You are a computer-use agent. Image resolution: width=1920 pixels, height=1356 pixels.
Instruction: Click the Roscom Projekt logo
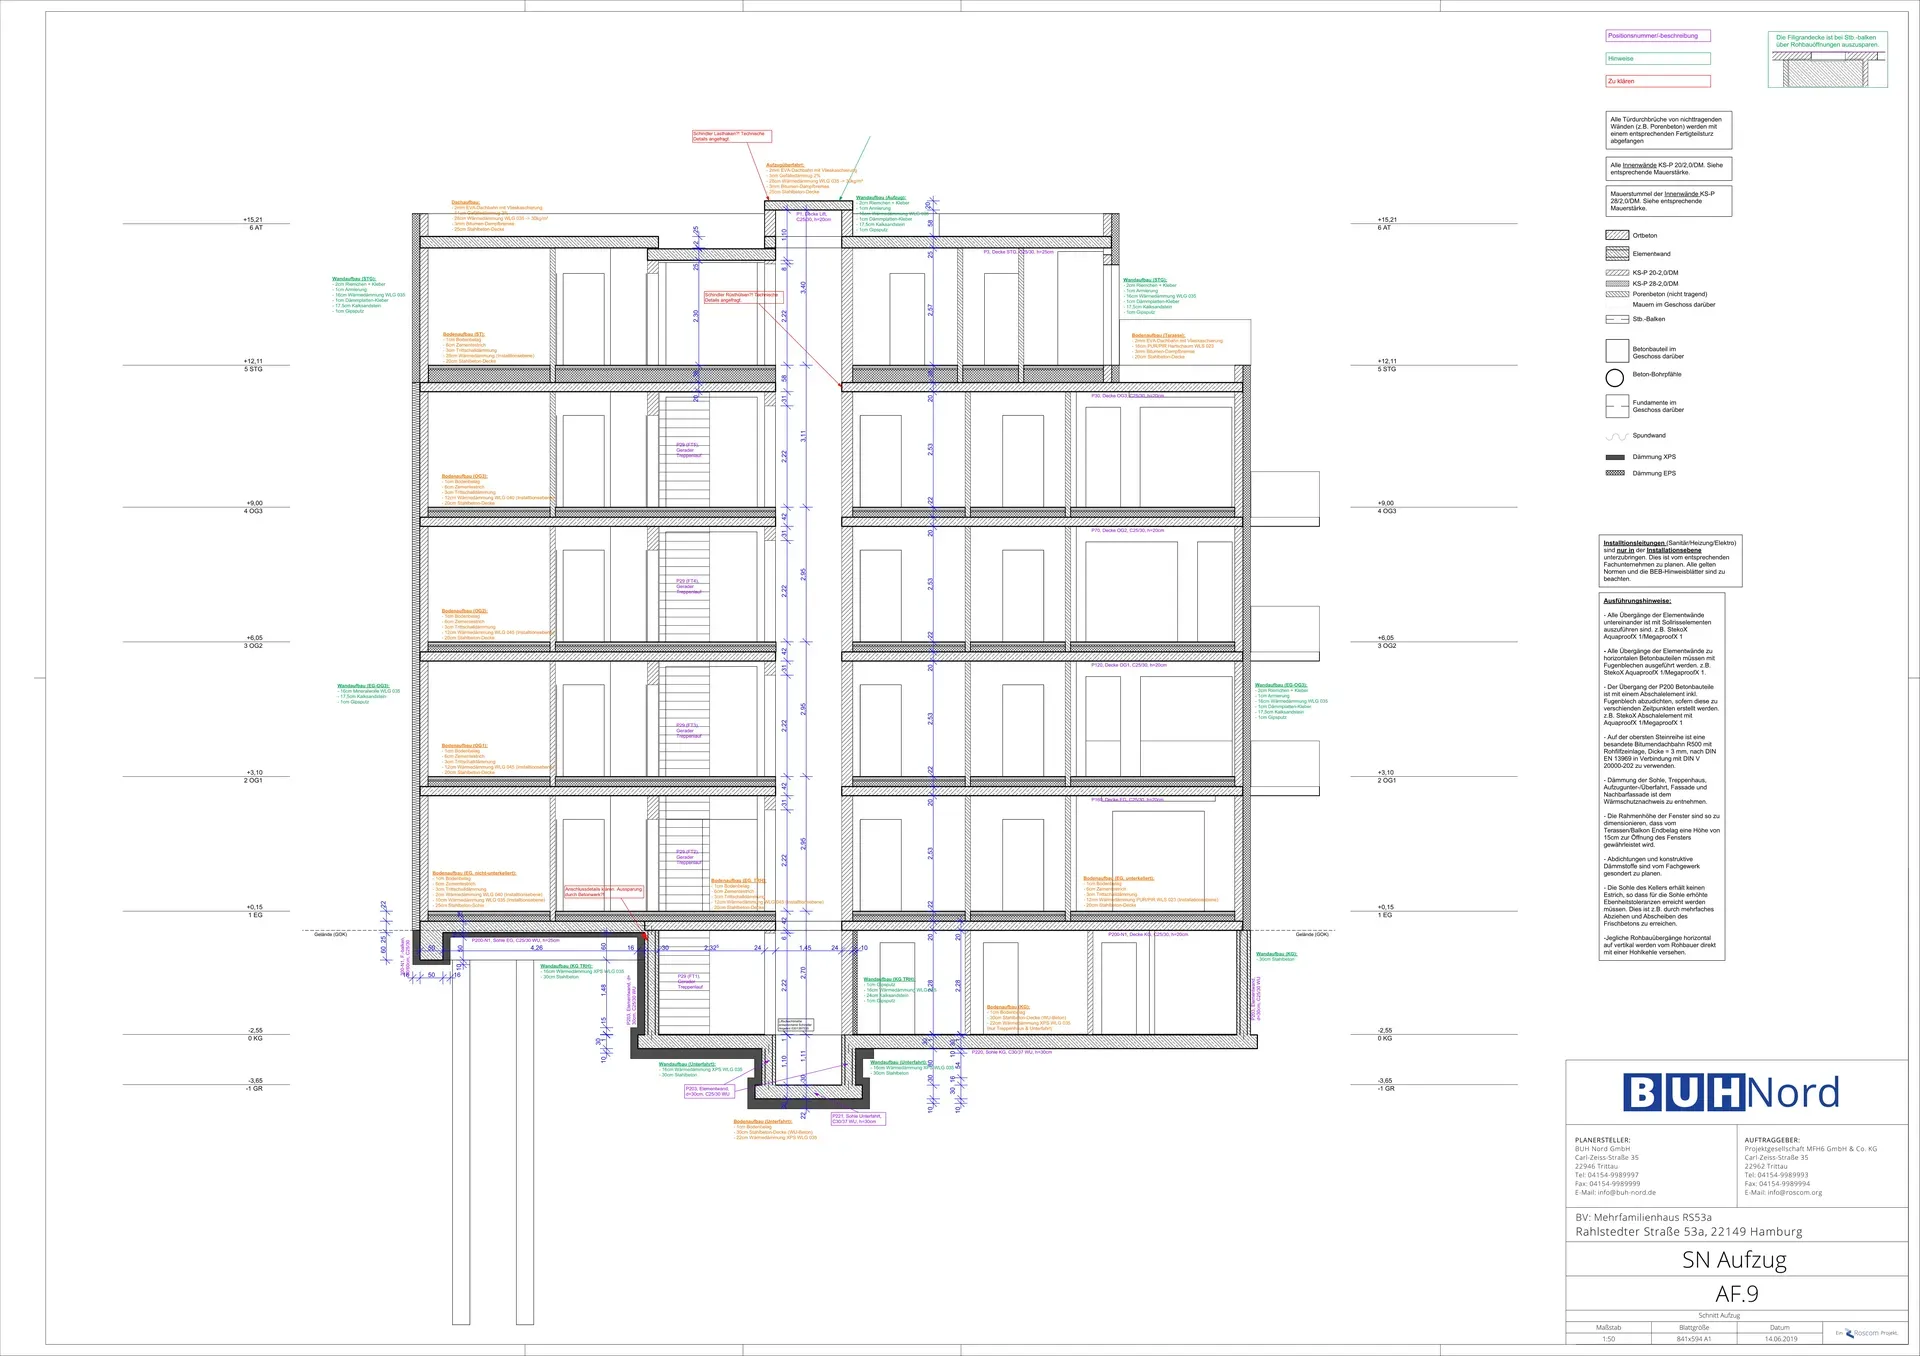[1865, 1333]
